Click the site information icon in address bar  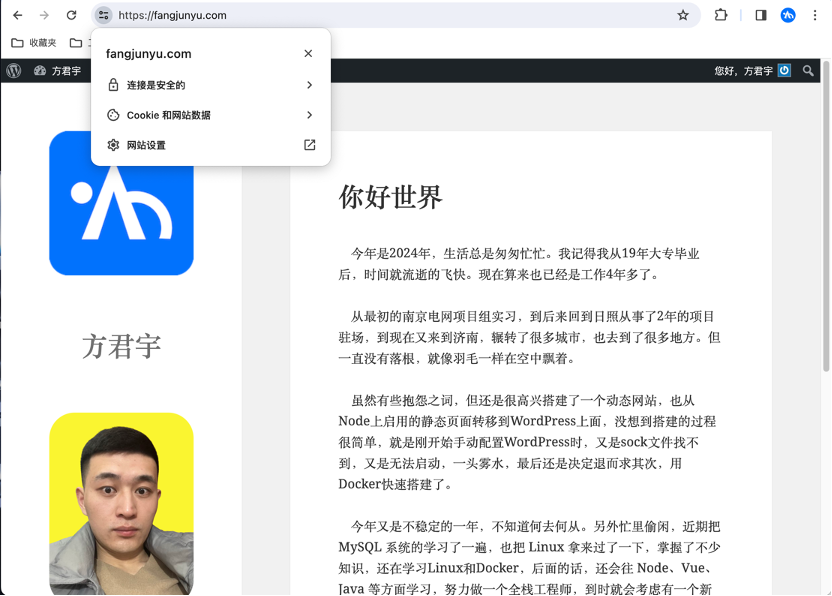pos(104,15)
